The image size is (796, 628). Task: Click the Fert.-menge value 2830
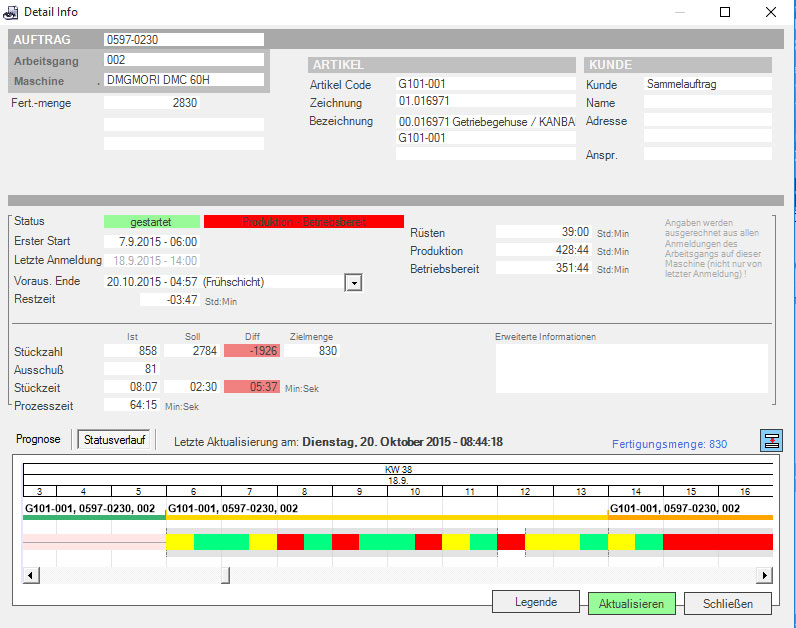coord(152,103)
